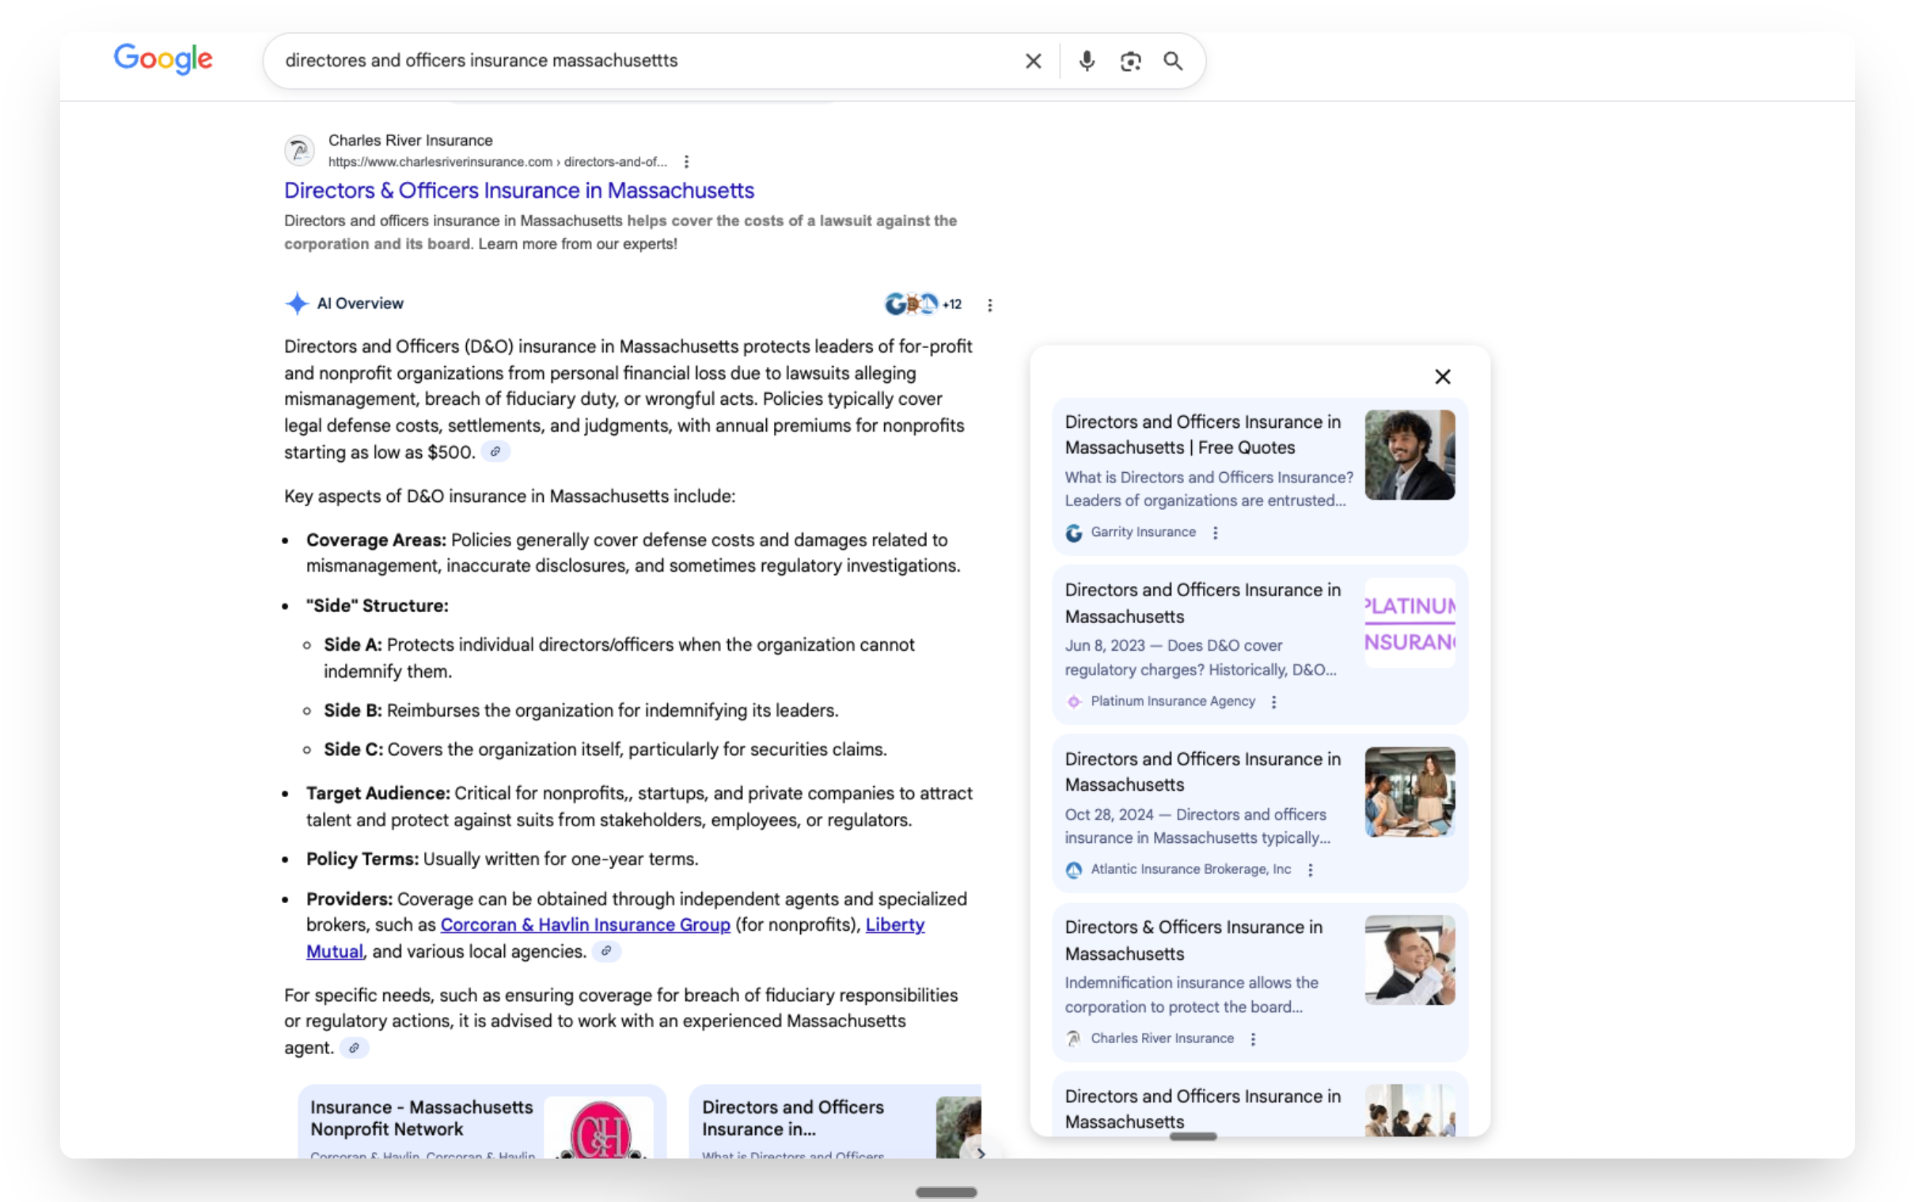The width and height of the screenshot is (1920, 1202).
Task: Open the Liberty Mutual link
Action: pos(895,925)
